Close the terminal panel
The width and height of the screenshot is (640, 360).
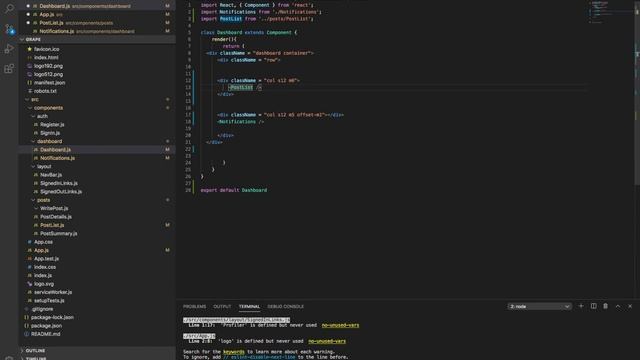tap(630, 306)
